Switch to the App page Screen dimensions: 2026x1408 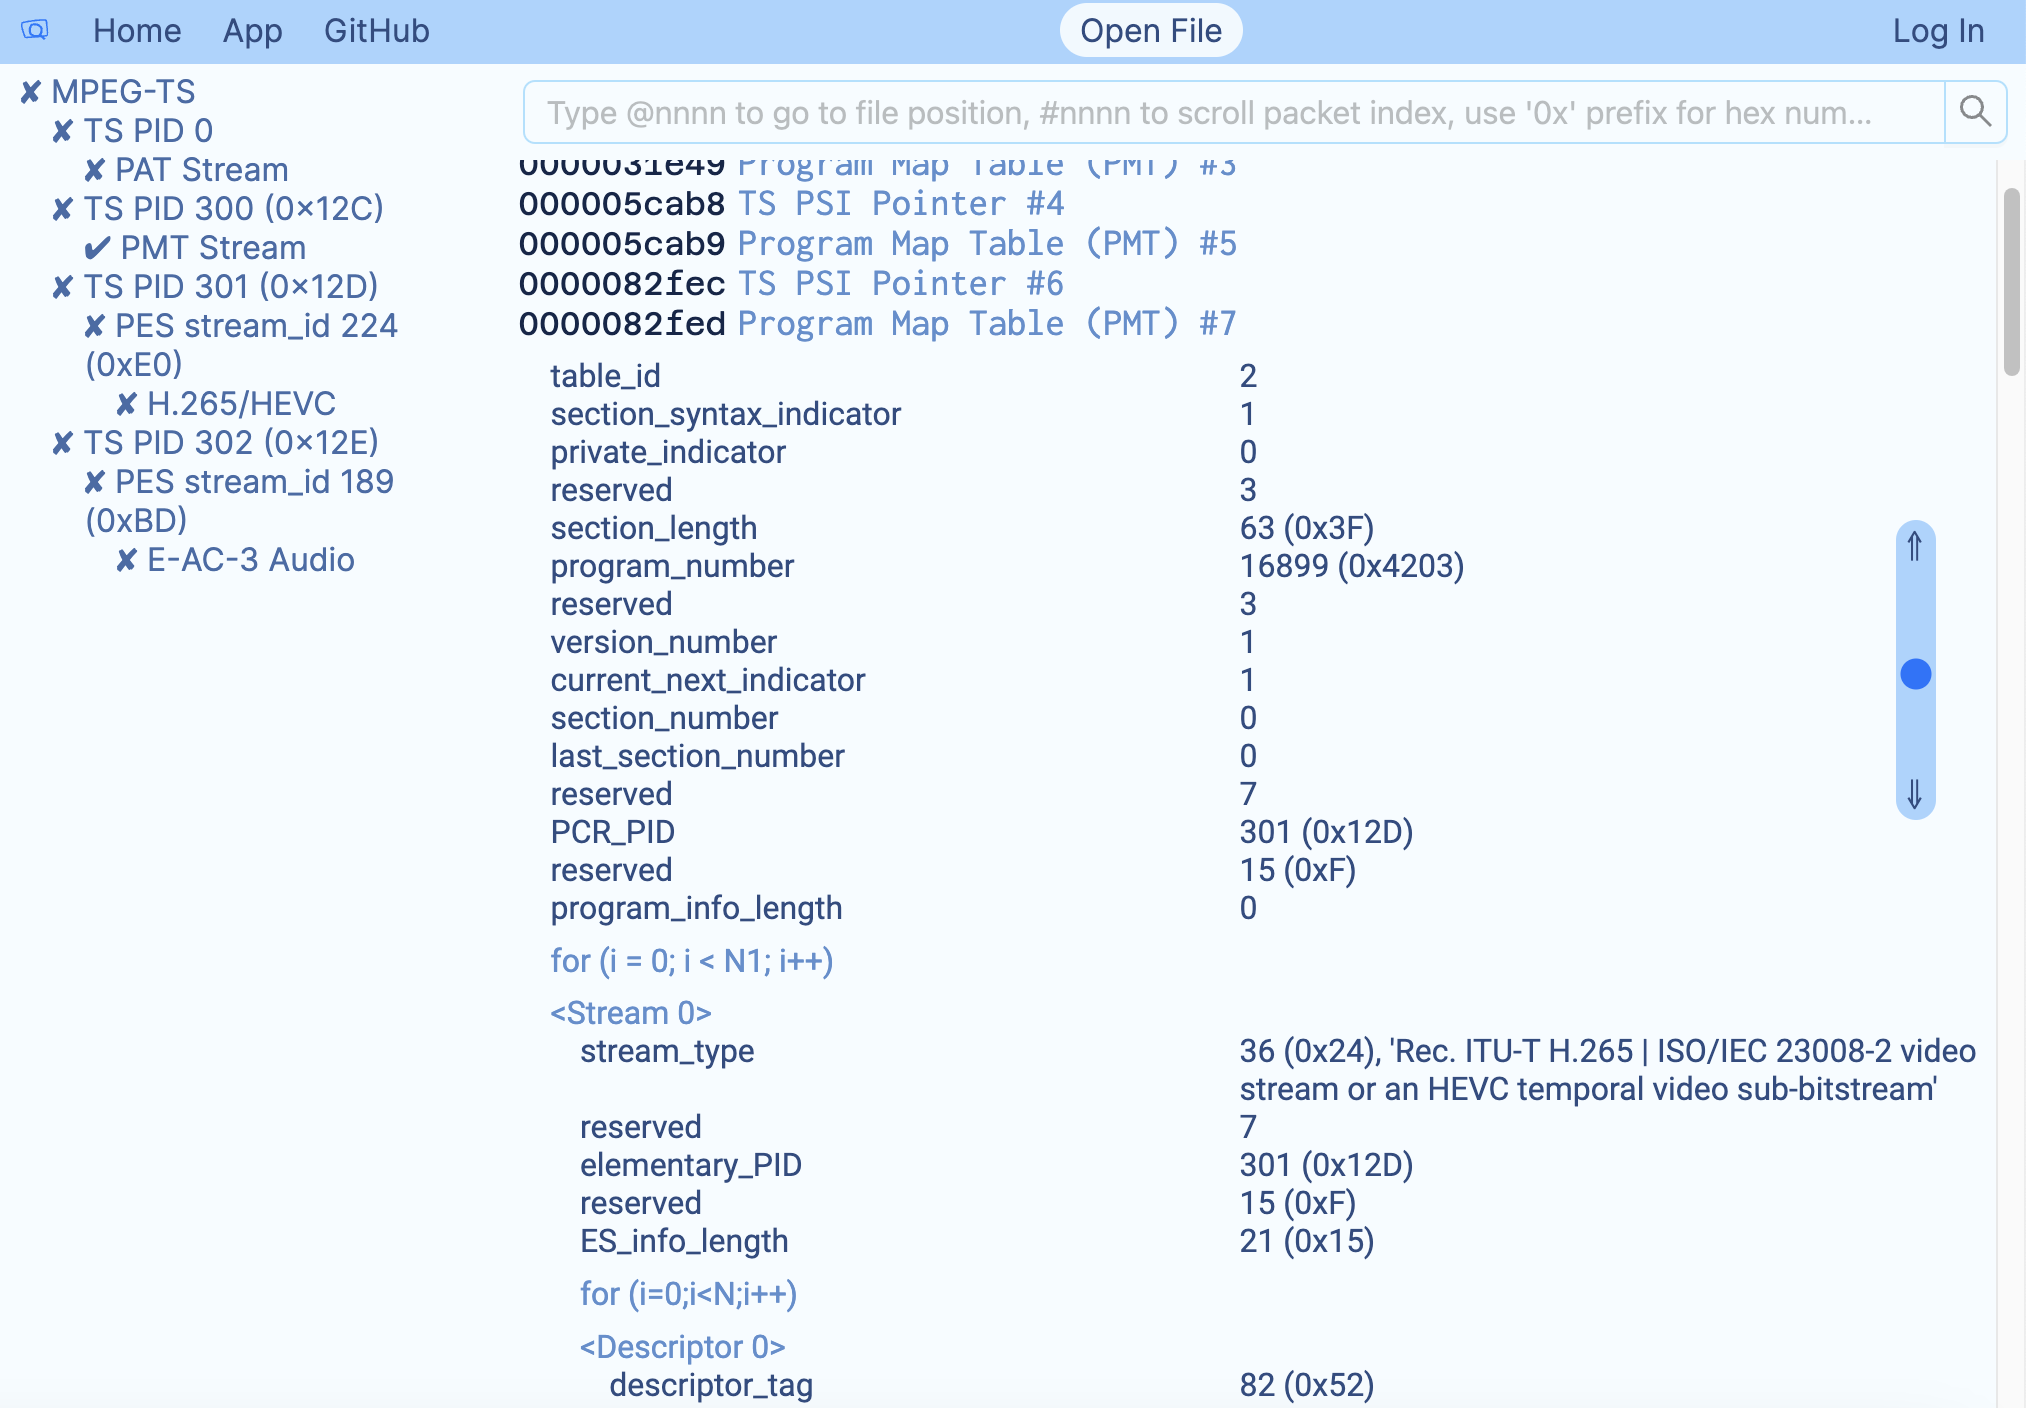point(252,30)
